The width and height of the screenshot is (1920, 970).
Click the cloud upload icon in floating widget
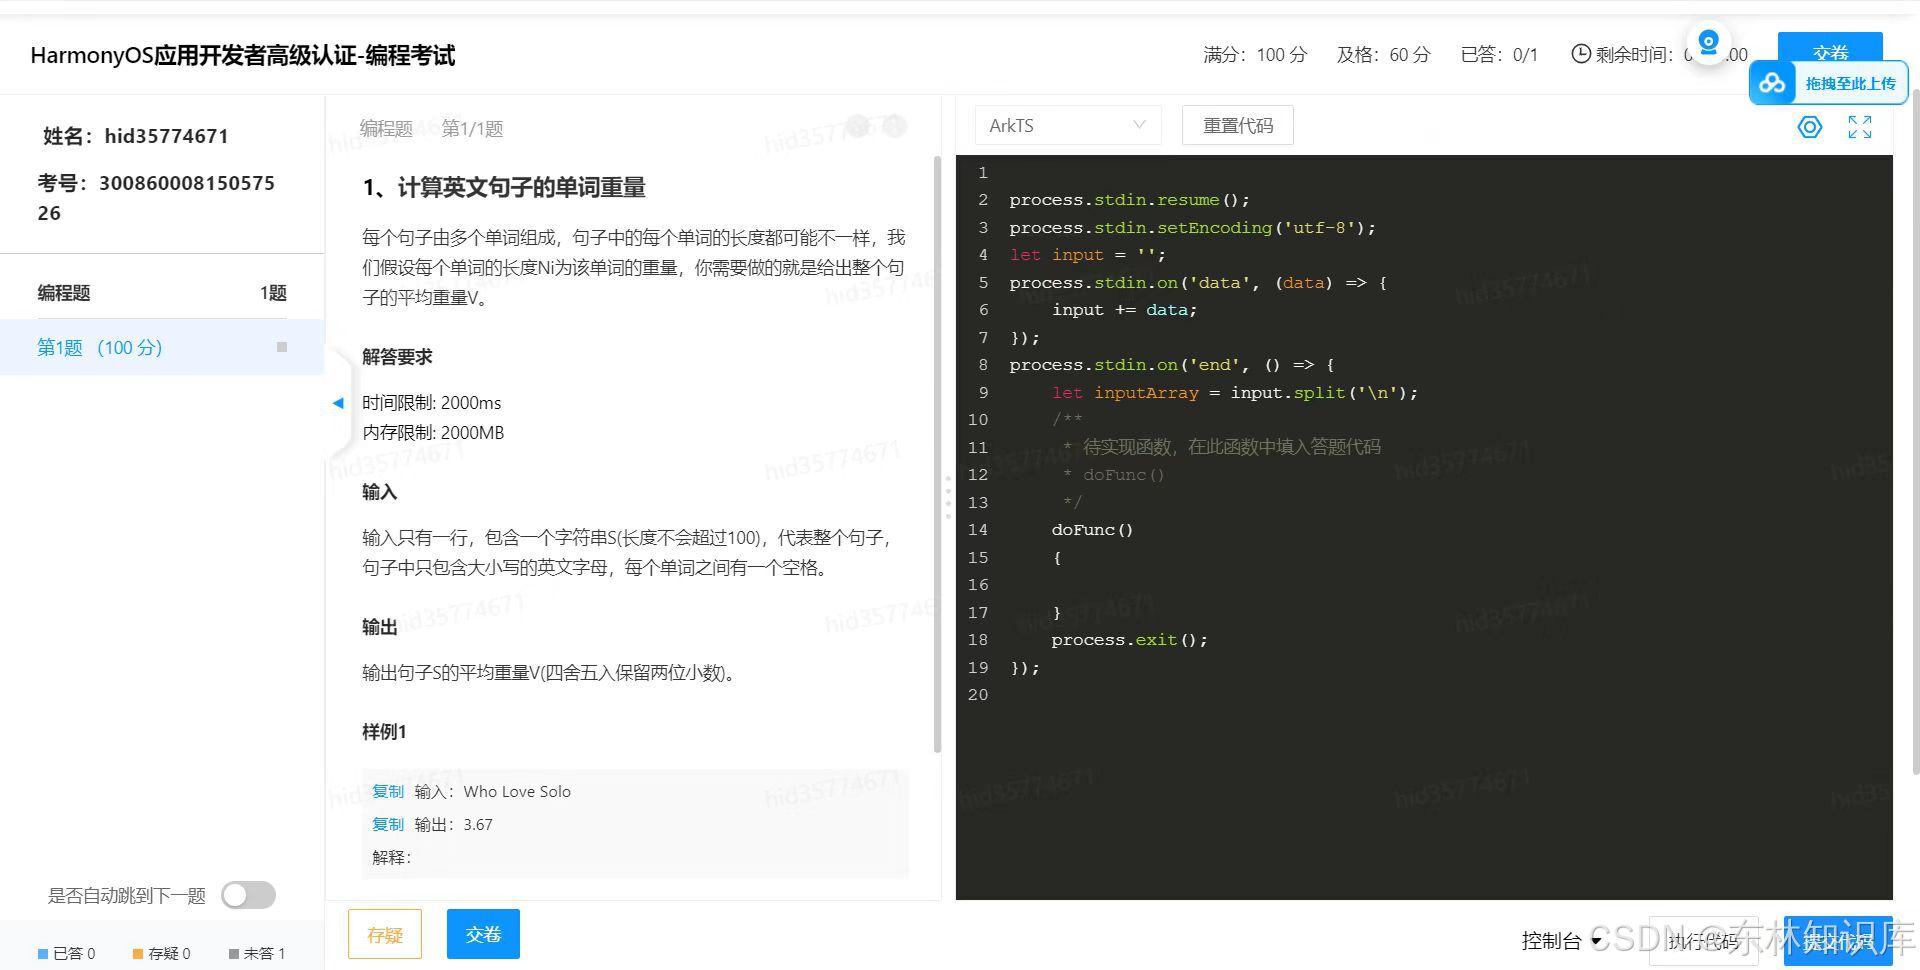[x=1773, y=83]
